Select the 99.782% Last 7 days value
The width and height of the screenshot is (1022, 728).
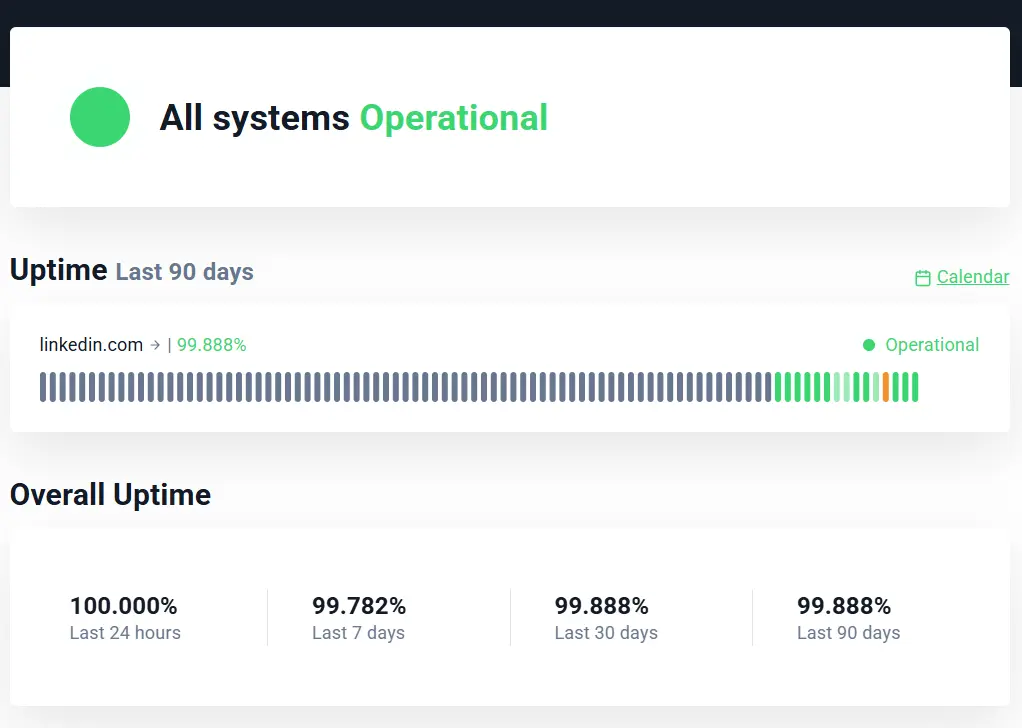pyautogui.click(x=359, y=606)
